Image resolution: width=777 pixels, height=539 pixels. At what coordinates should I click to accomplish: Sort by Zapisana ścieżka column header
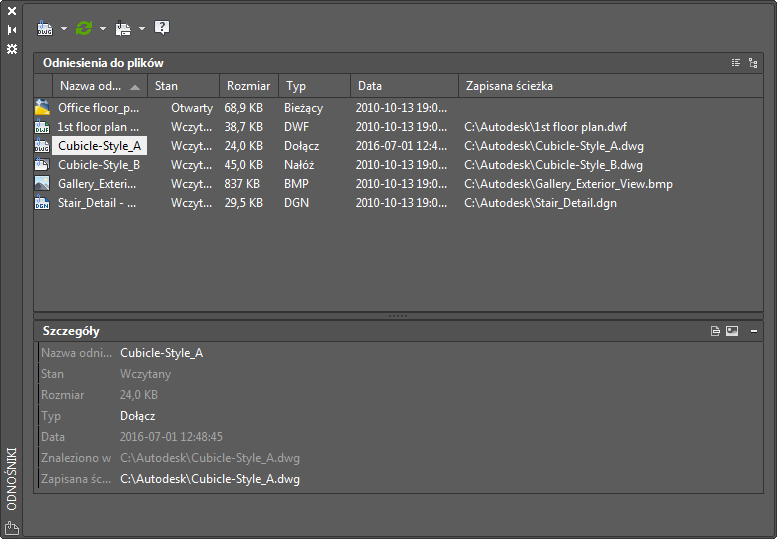[x=610, y=86]
